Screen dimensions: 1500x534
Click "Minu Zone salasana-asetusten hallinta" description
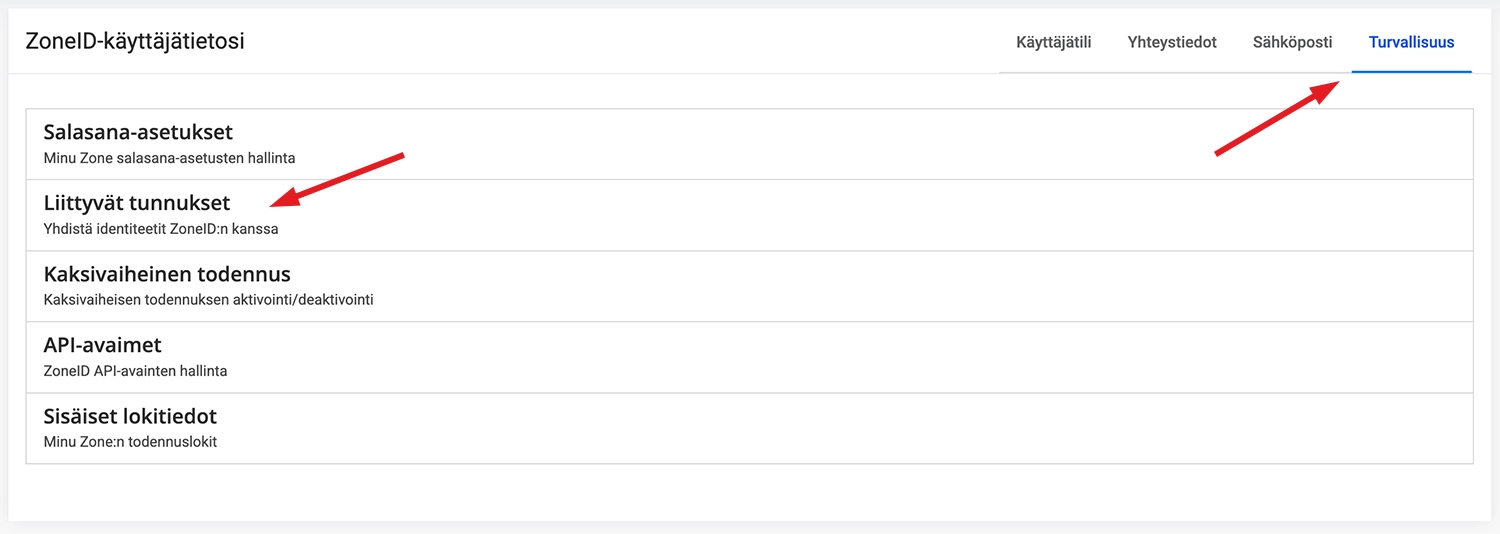(169, 158)
